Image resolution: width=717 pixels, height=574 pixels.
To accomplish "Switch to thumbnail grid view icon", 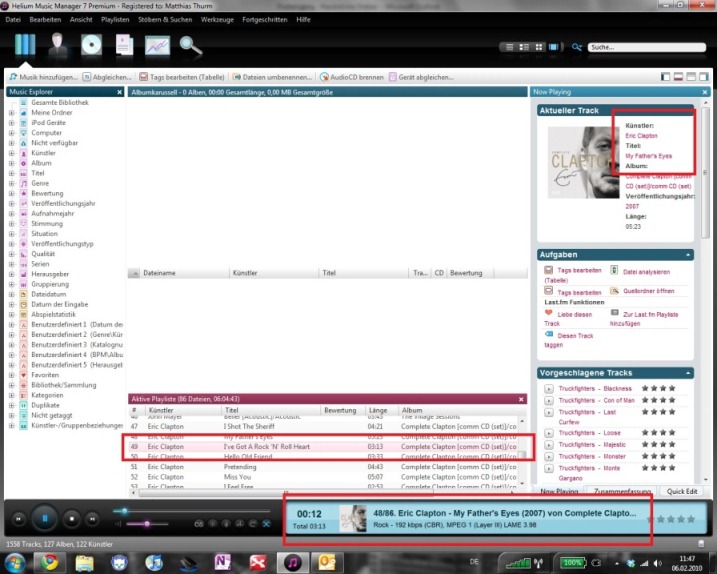I will (x=539, y=47).
